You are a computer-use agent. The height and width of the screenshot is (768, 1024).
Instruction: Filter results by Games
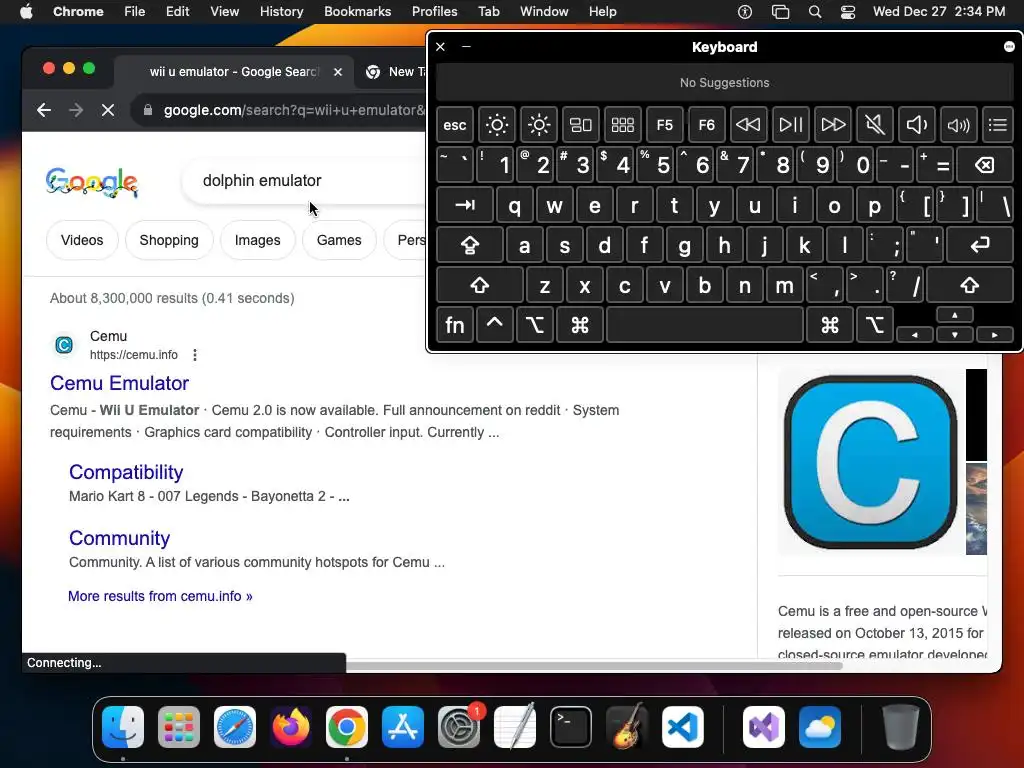339,240
